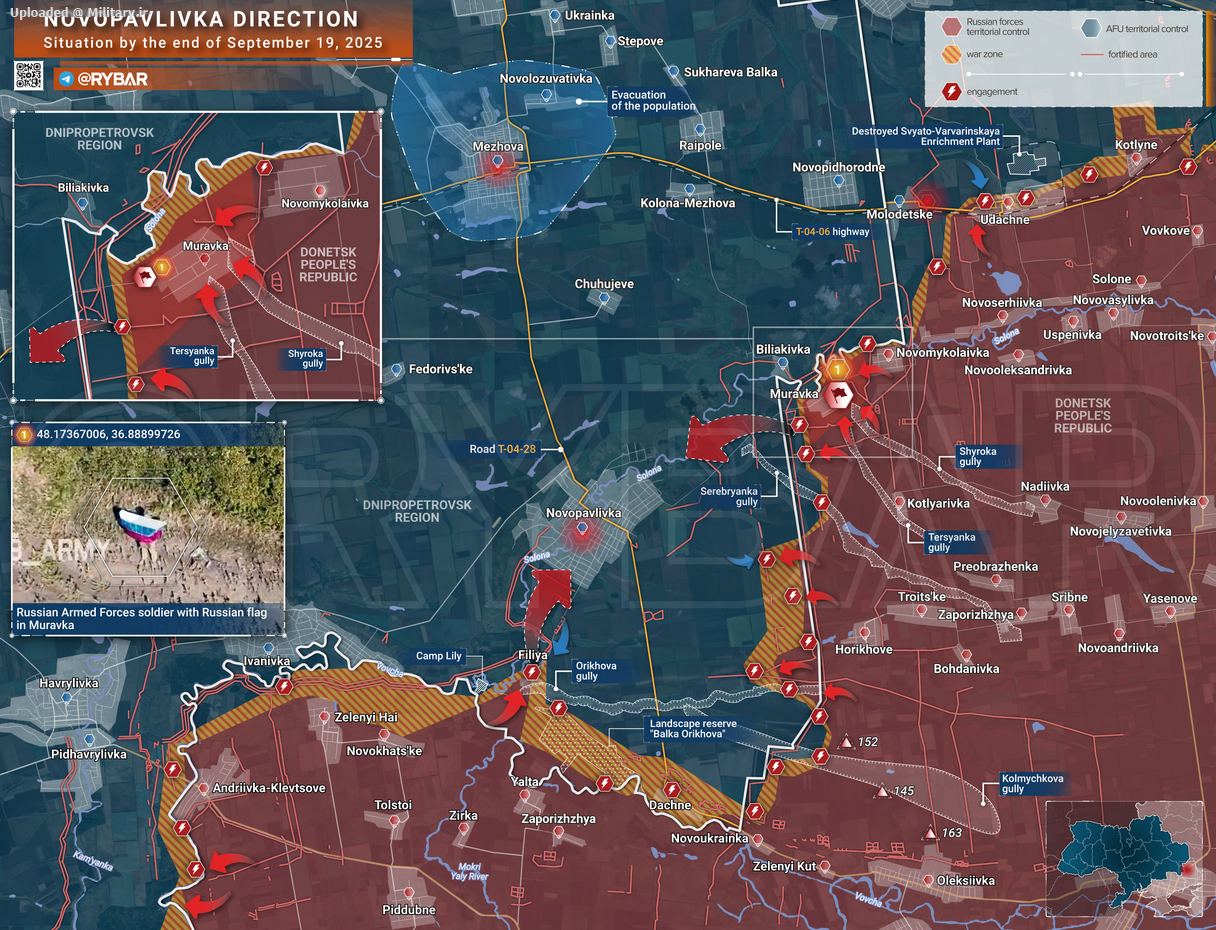
Task: Click the Kolmychkova gully label
Action: tap(1031, 783)
